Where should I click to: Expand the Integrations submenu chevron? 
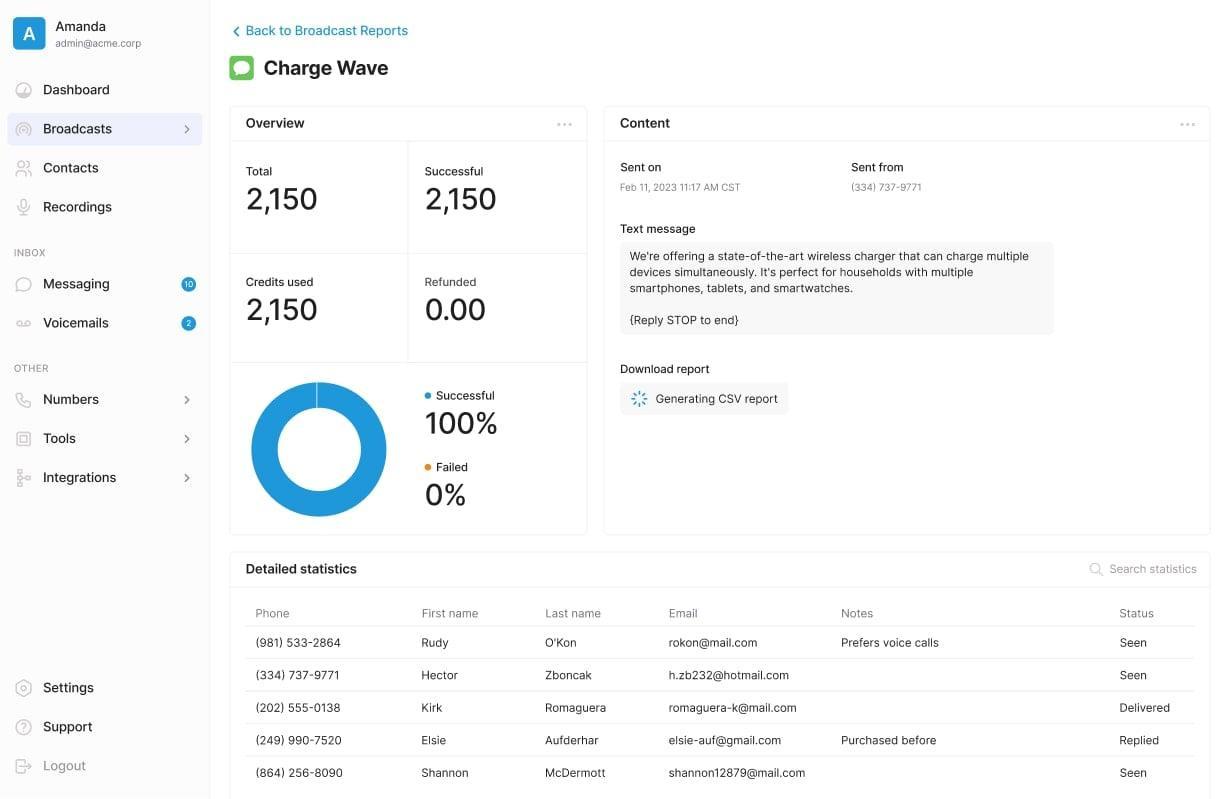187,478
